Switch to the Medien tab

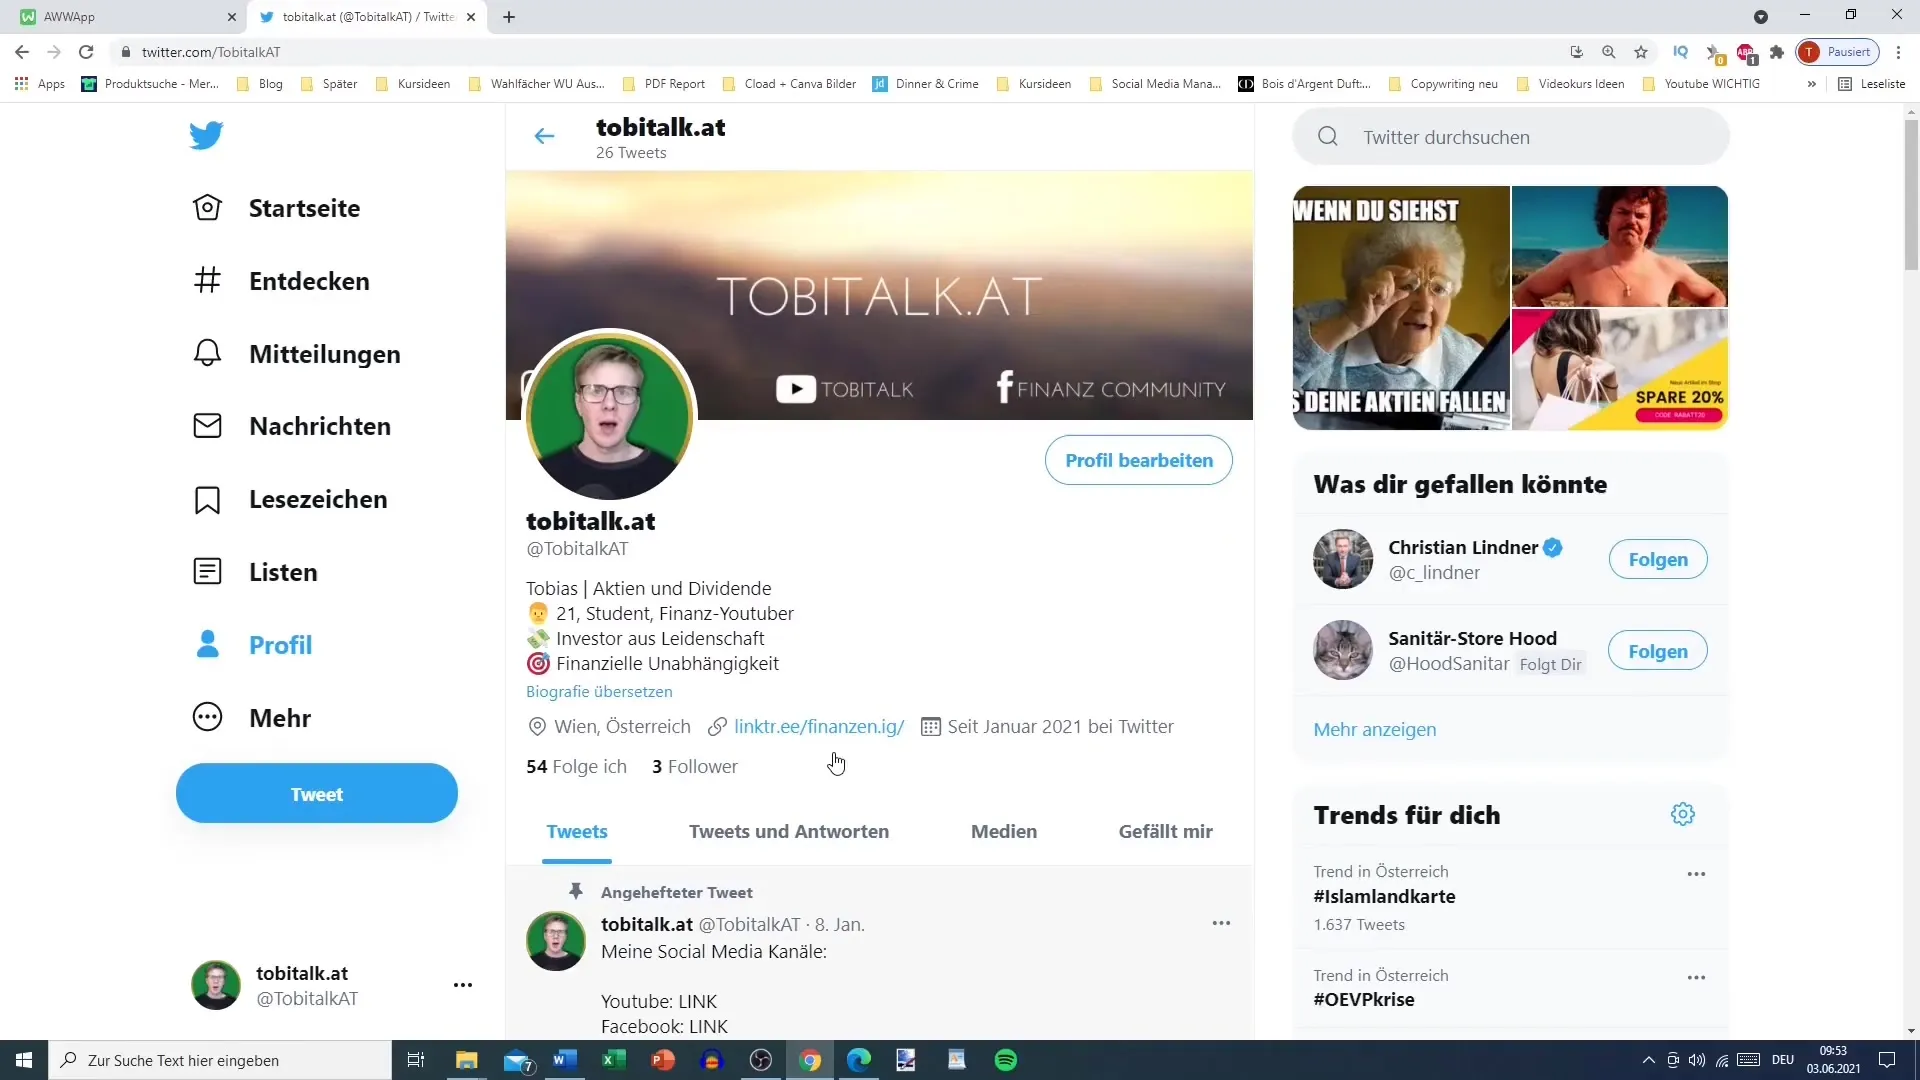pyautogui.click(x=1003, y=831)
